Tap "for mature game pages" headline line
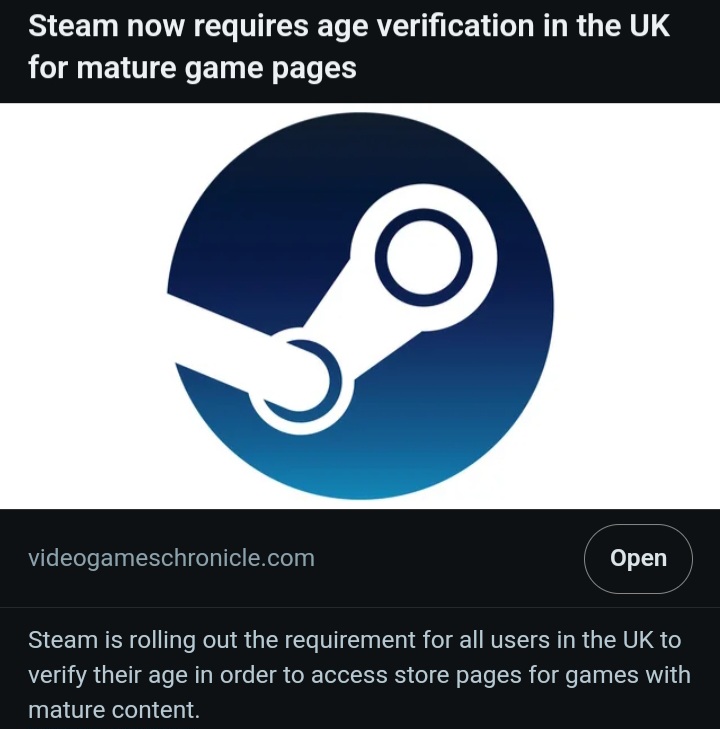The height and width of the screenshot is (729, 720). (x=192, y=68)
